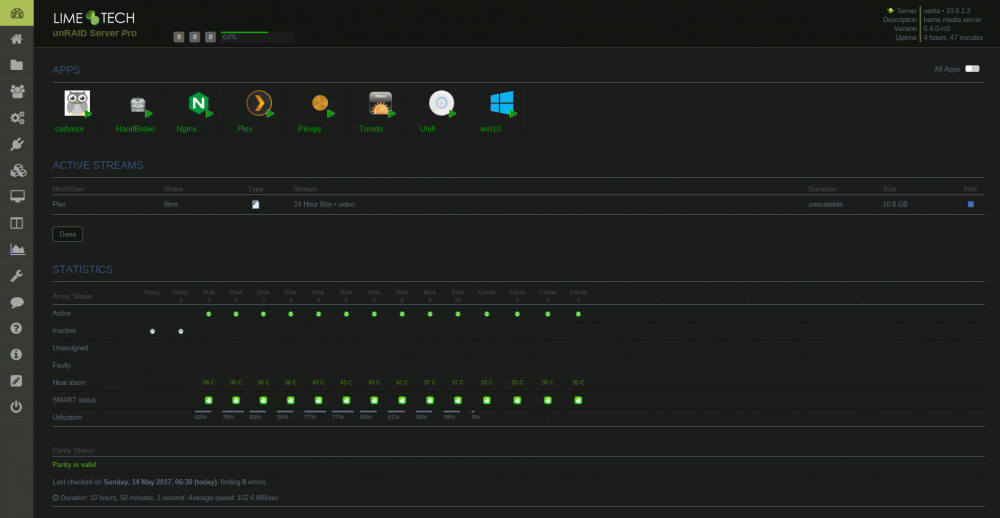Click the Info circle icon in sidebar
Viewport: 1000px width, 518px height.
(x=17, y=354)
